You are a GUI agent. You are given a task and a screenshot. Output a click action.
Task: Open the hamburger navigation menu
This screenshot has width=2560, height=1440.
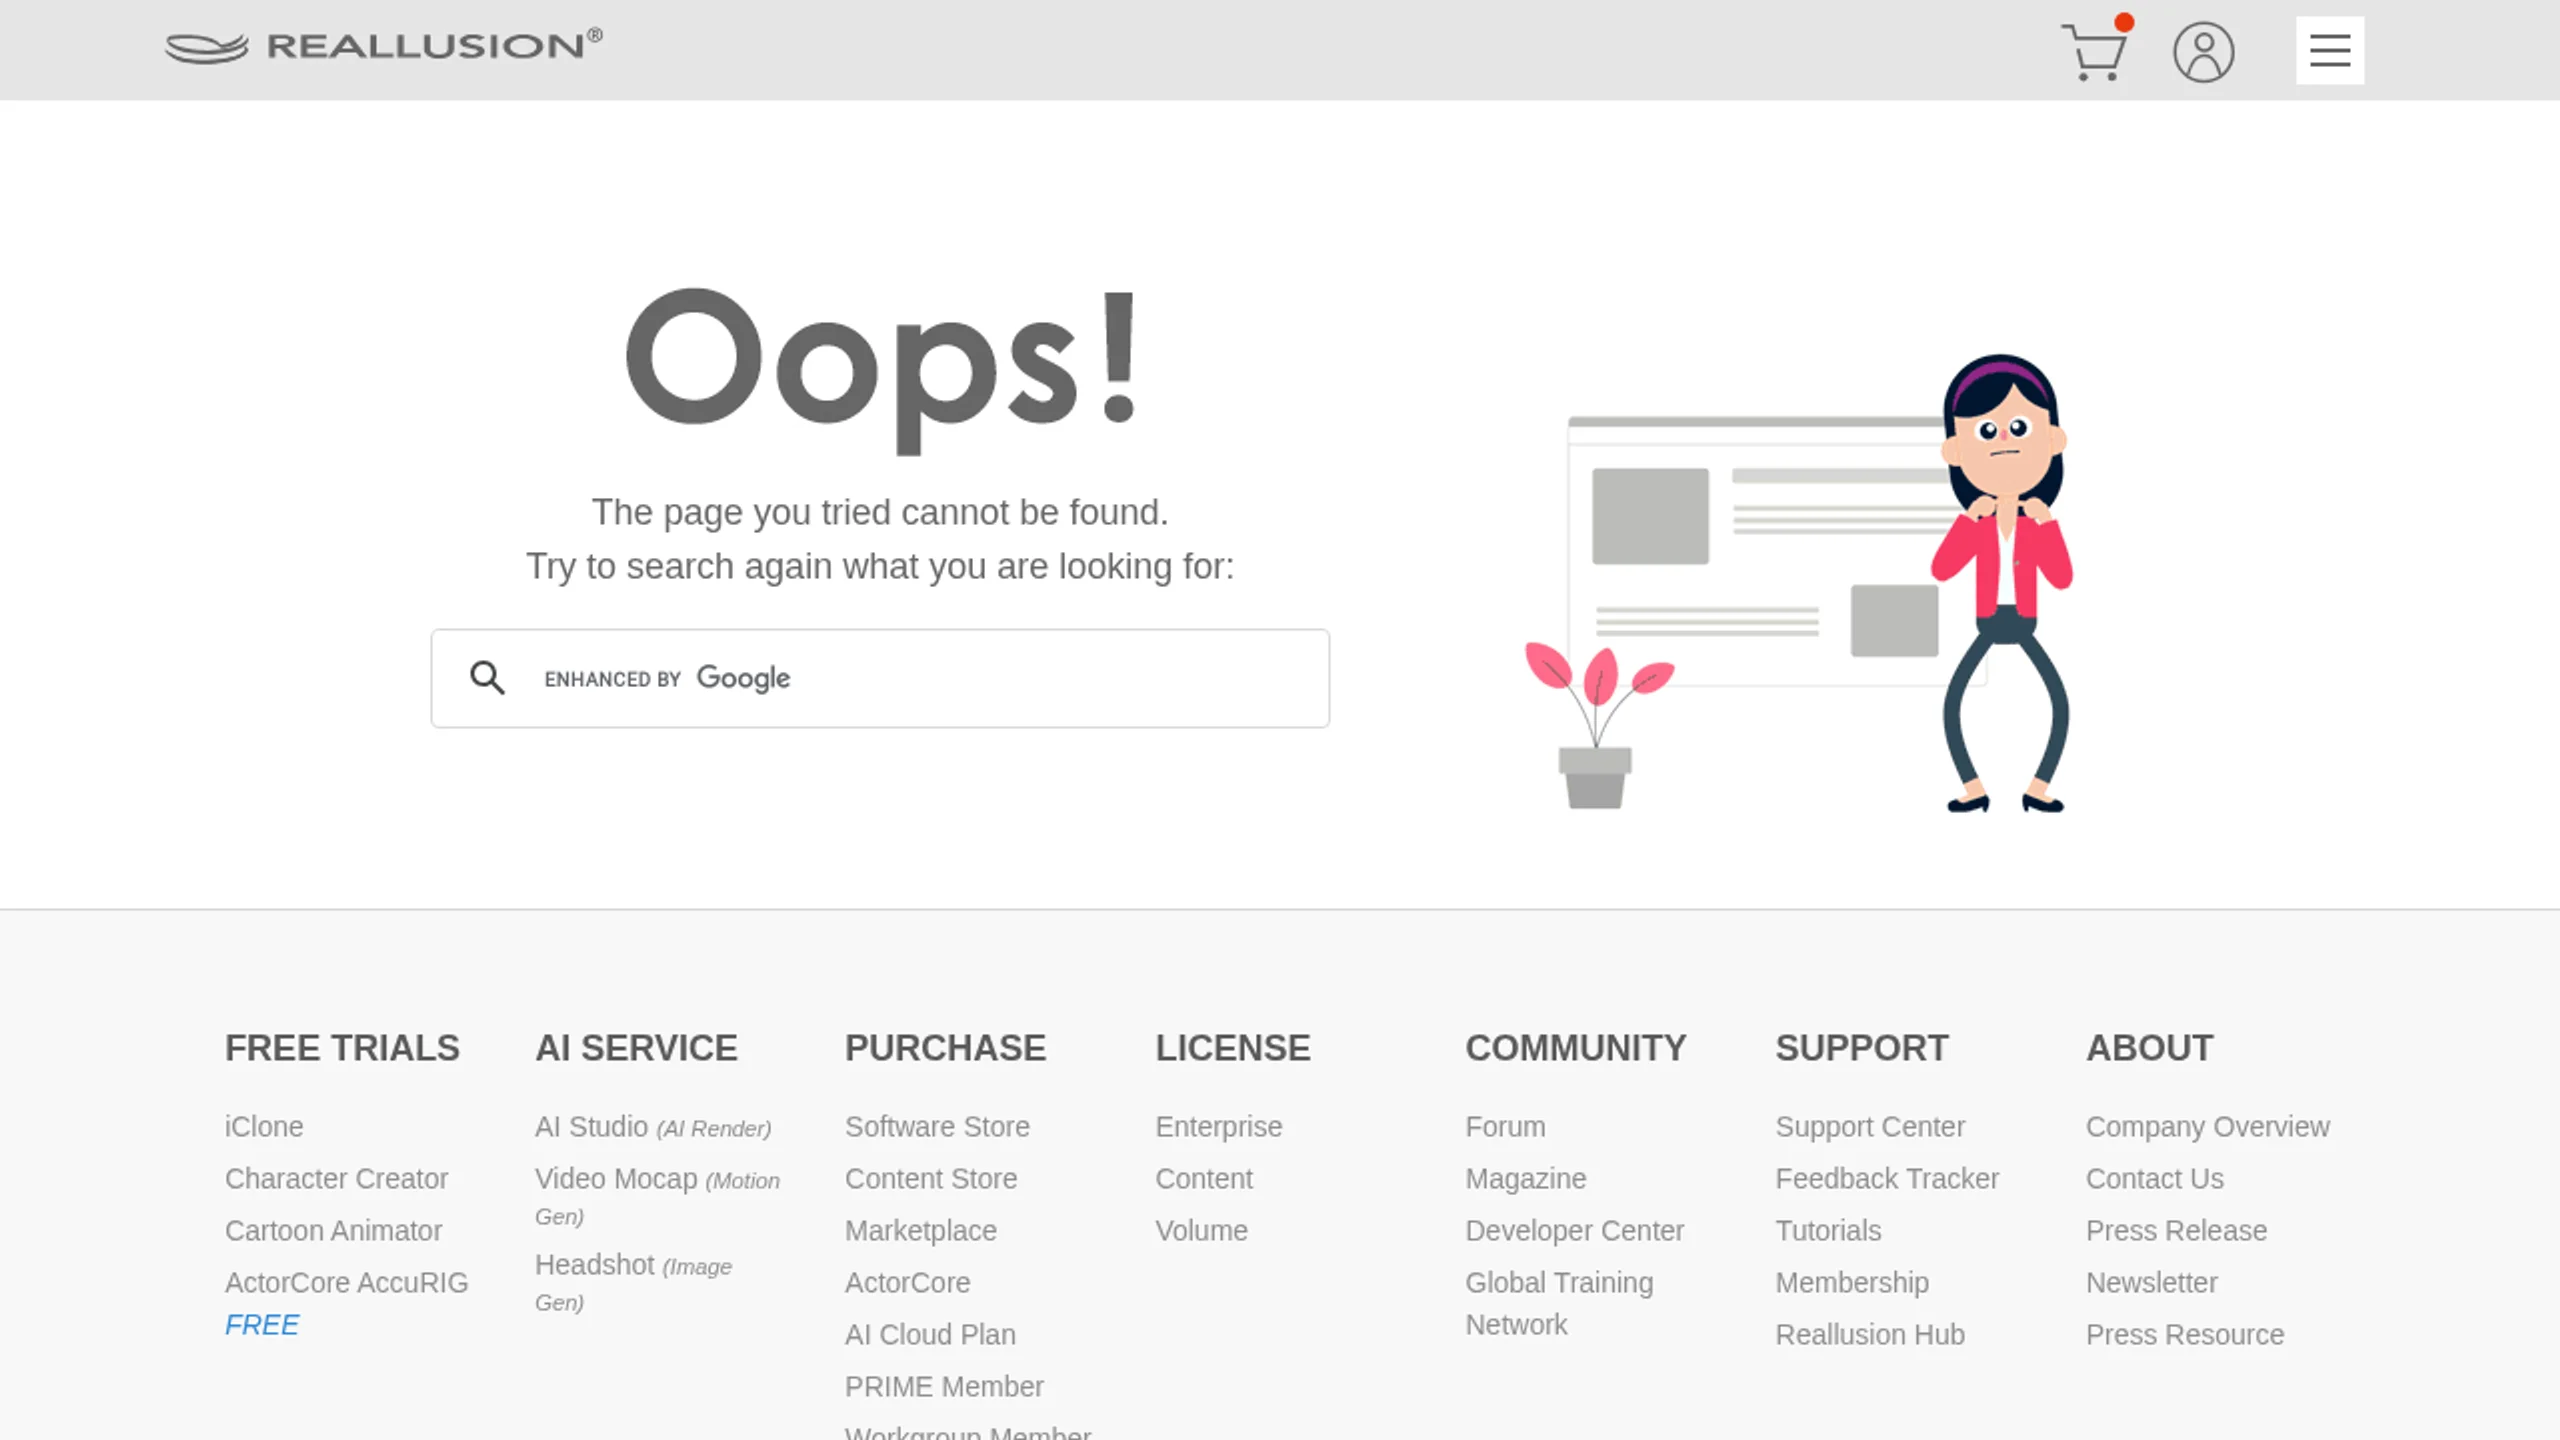2330,50
